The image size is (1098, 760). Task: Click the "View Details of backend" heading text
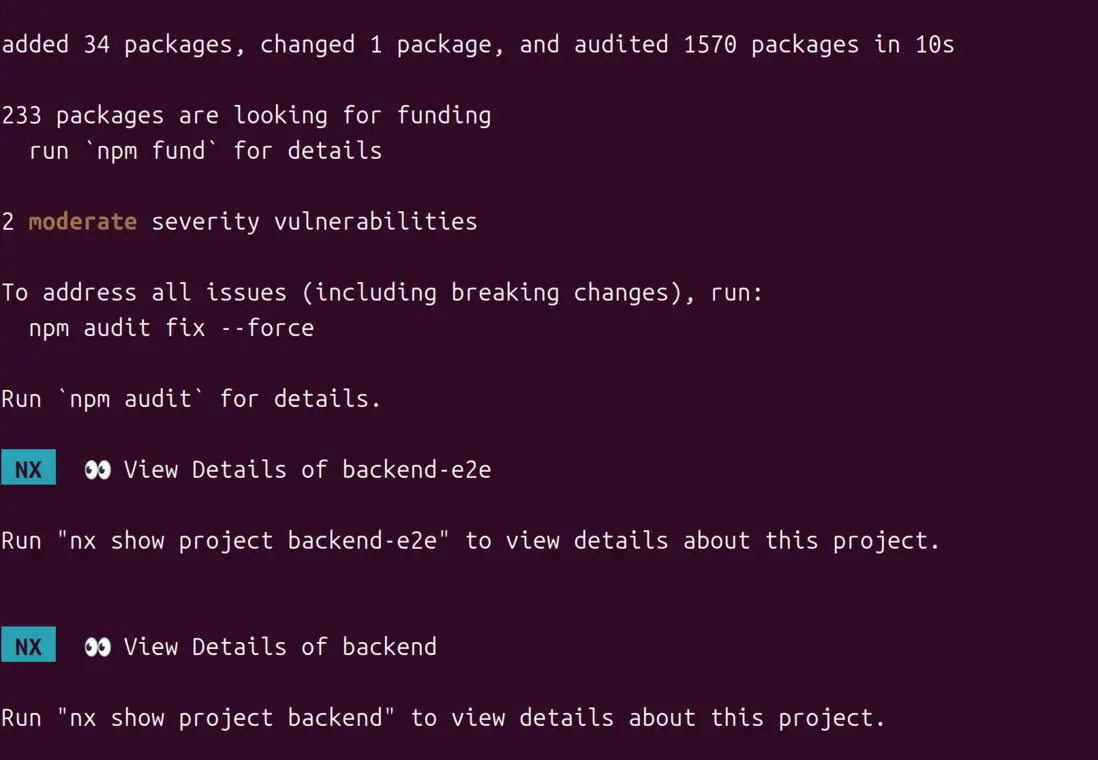[x=280, y=646]
